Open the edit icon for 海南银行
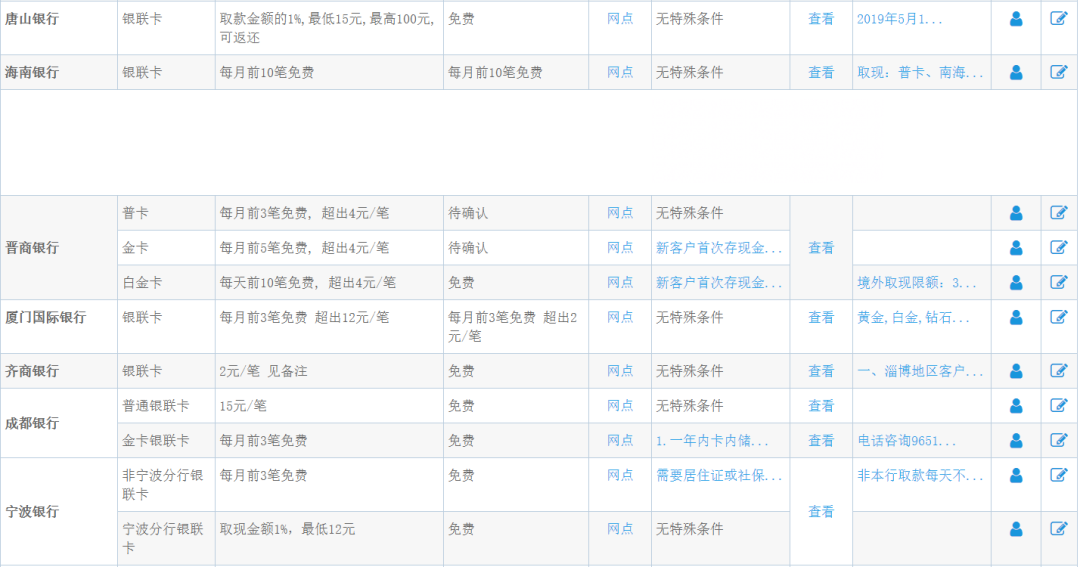The image size is (1080, 567). [1059, 72]
